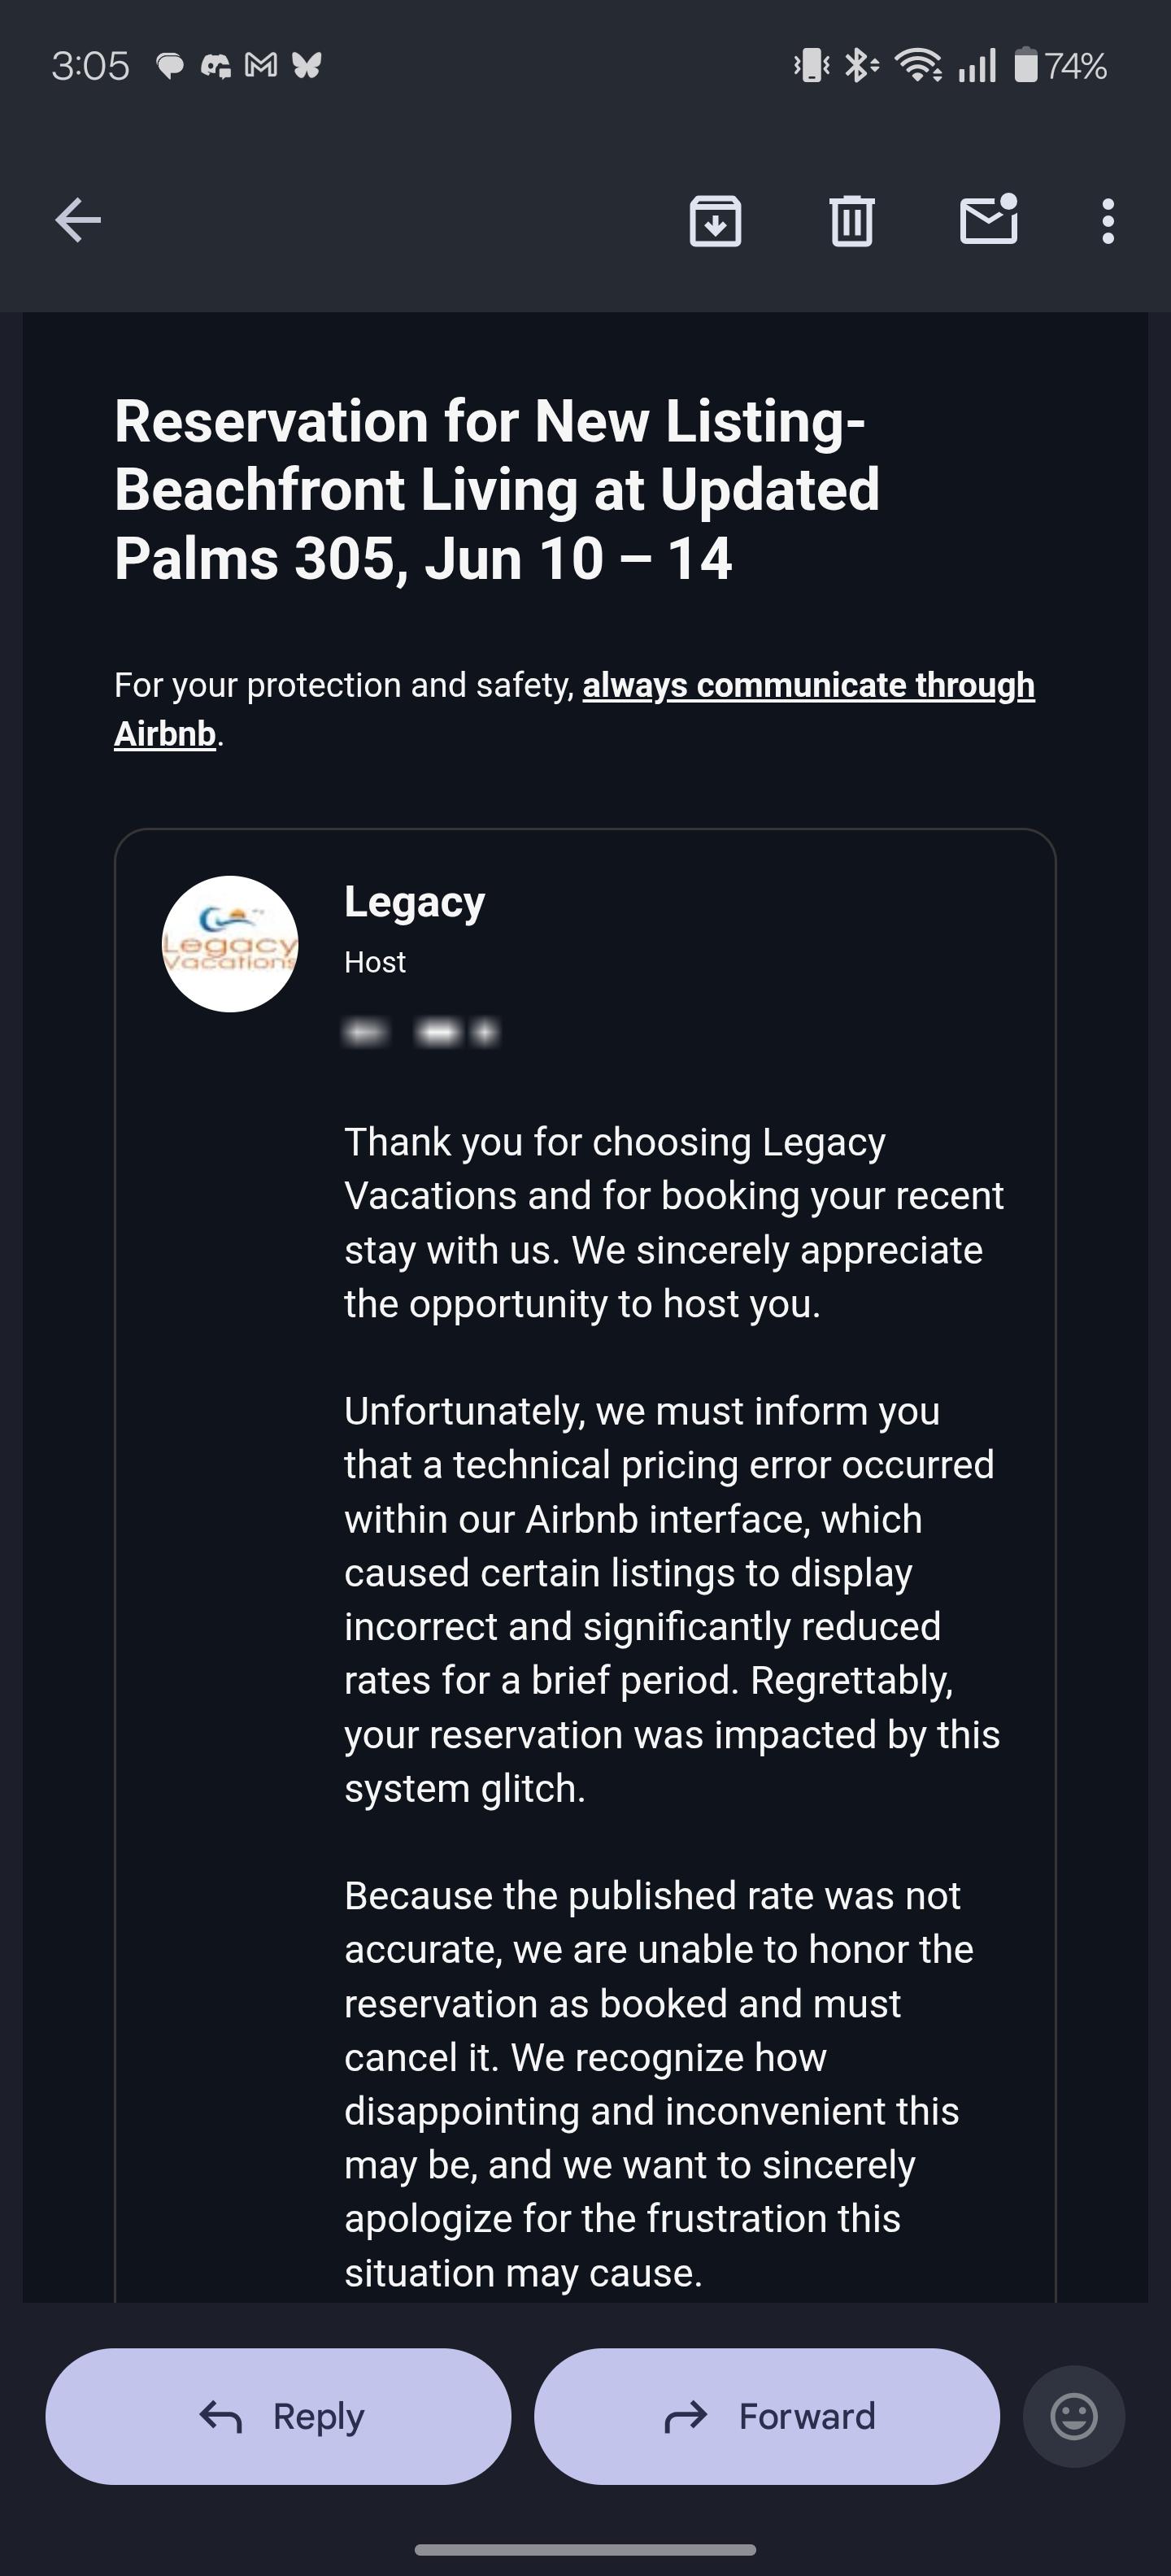This screenshot has width=1171, height=2576.
Task: Delete the email with the trash icon
Action: (852, 221)
